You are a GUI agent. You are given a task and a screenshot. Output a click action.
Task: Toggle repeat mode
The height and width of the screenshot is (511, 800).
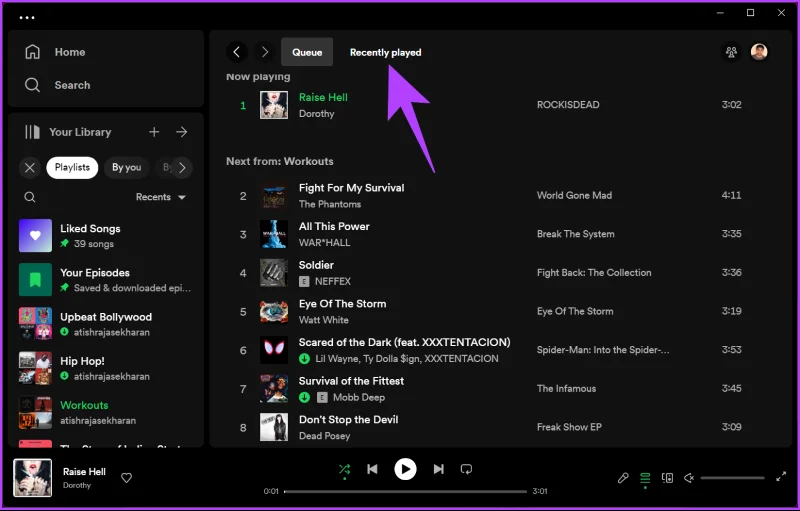point(466,469)
